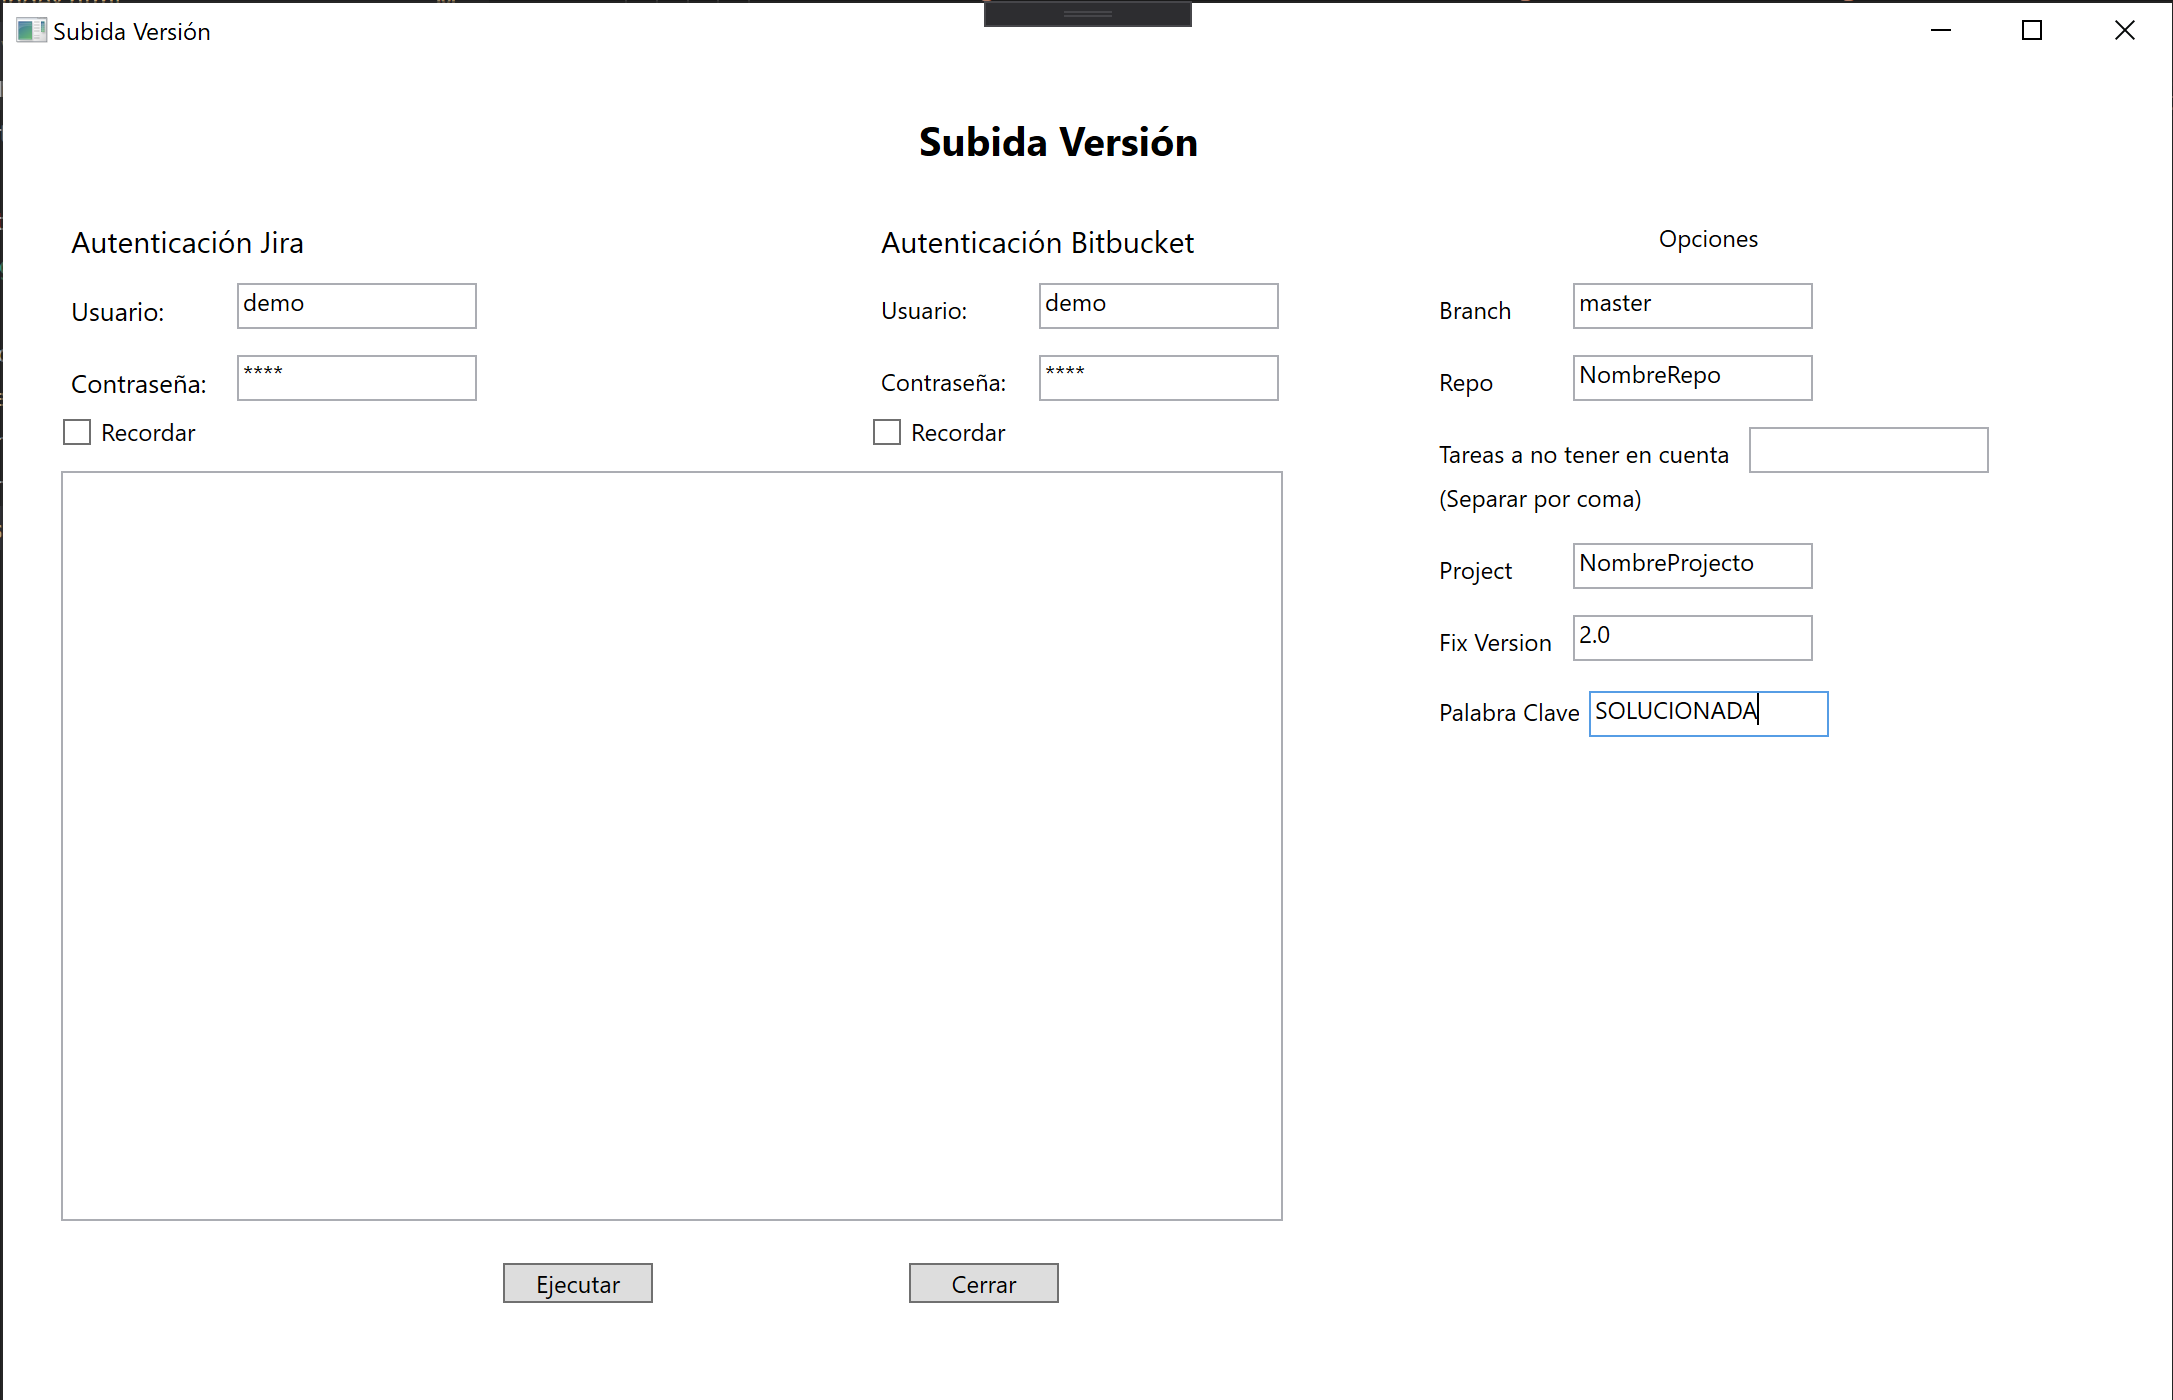Click the dark drag handle above the window top
The image size is (2173, 1400).
pyautogui.click(x=1088, y=14)
